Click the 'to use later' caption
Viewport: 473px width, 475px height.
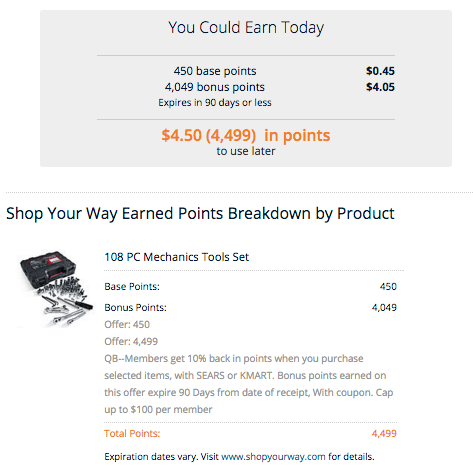[x=246, y=151]
